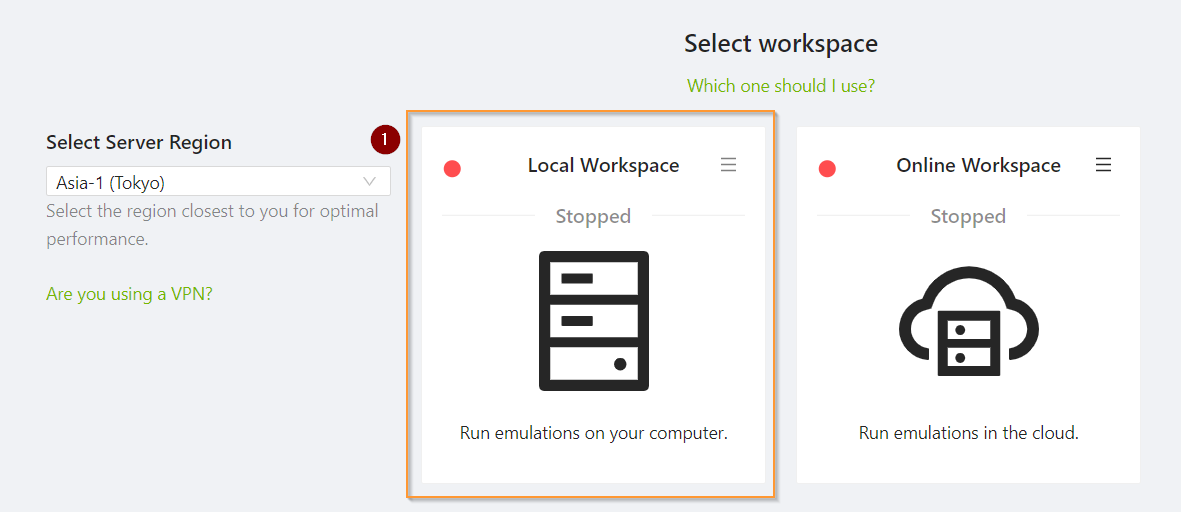The image size is (1181, 512).
Task: Click the Select Server Region heading
Action: pyautogui.click(x=139, y=142)
